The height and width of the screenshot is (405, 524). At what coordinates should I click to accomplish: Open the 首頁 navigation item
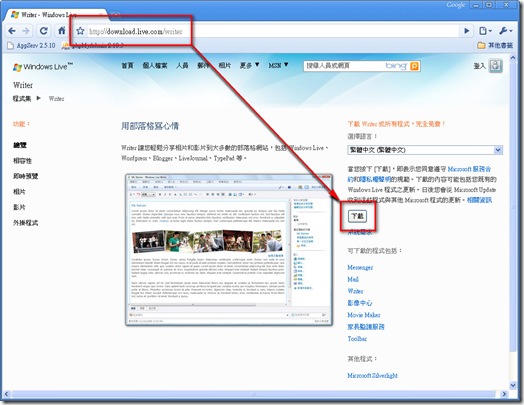coord(127,65)
